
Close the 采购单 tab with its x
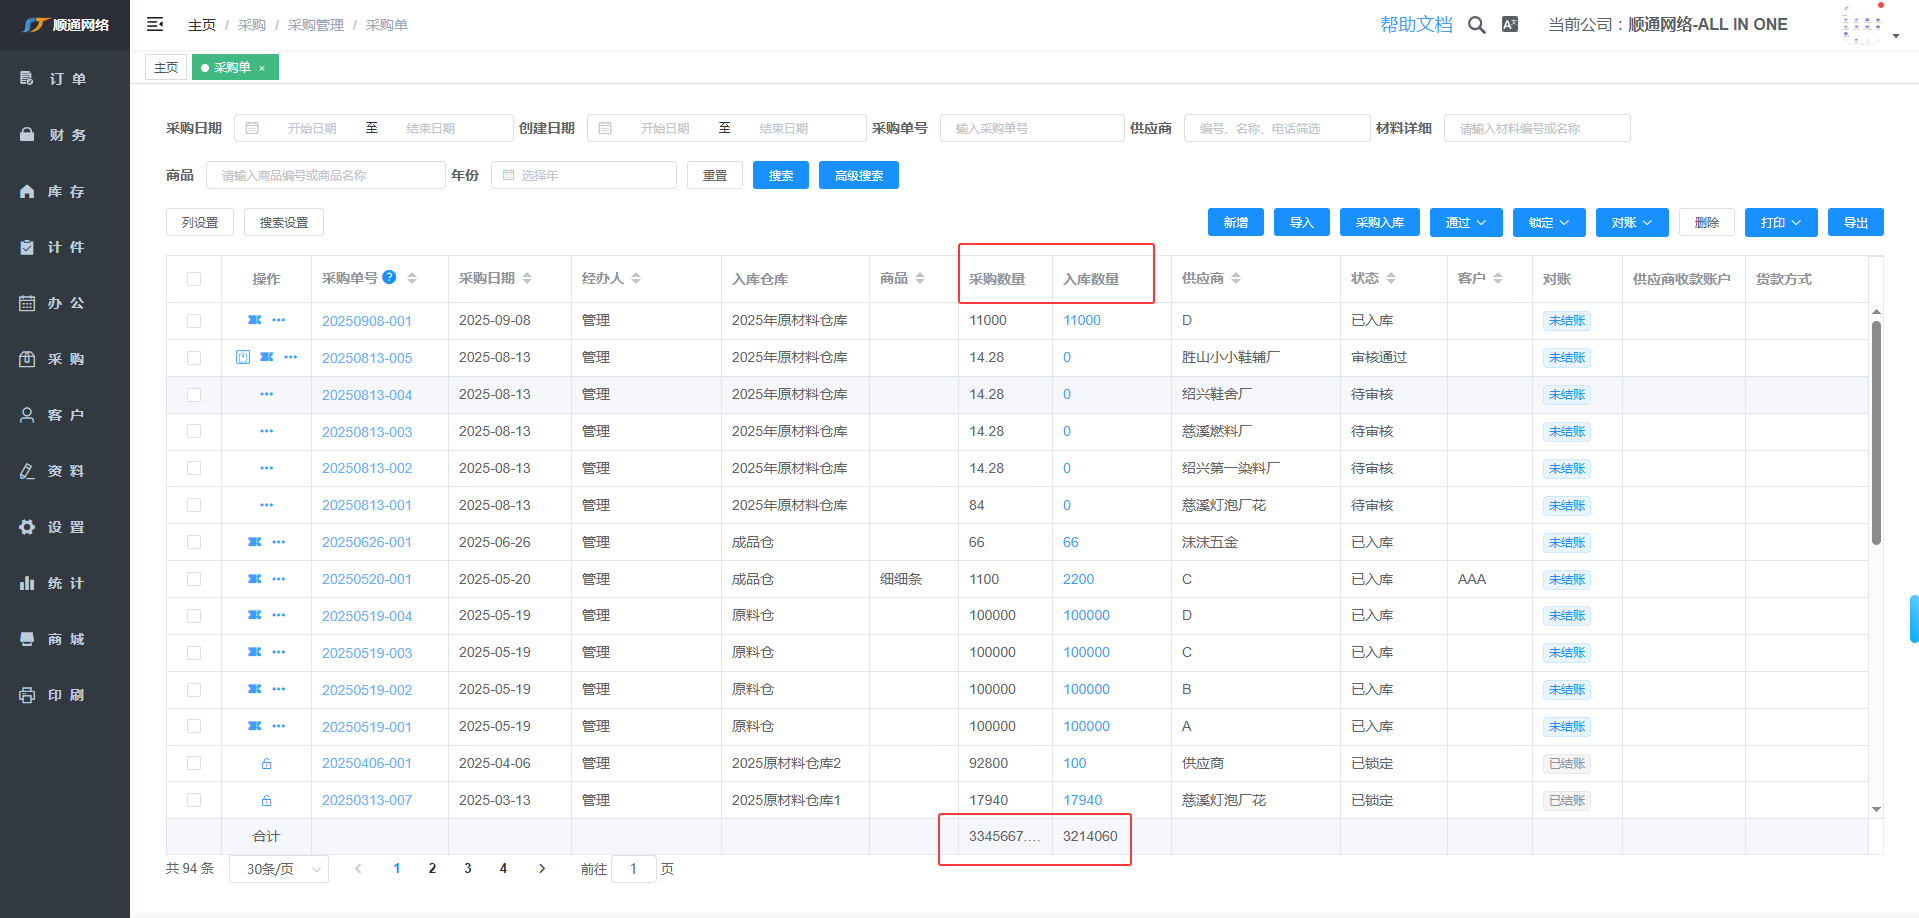[262, 68]
